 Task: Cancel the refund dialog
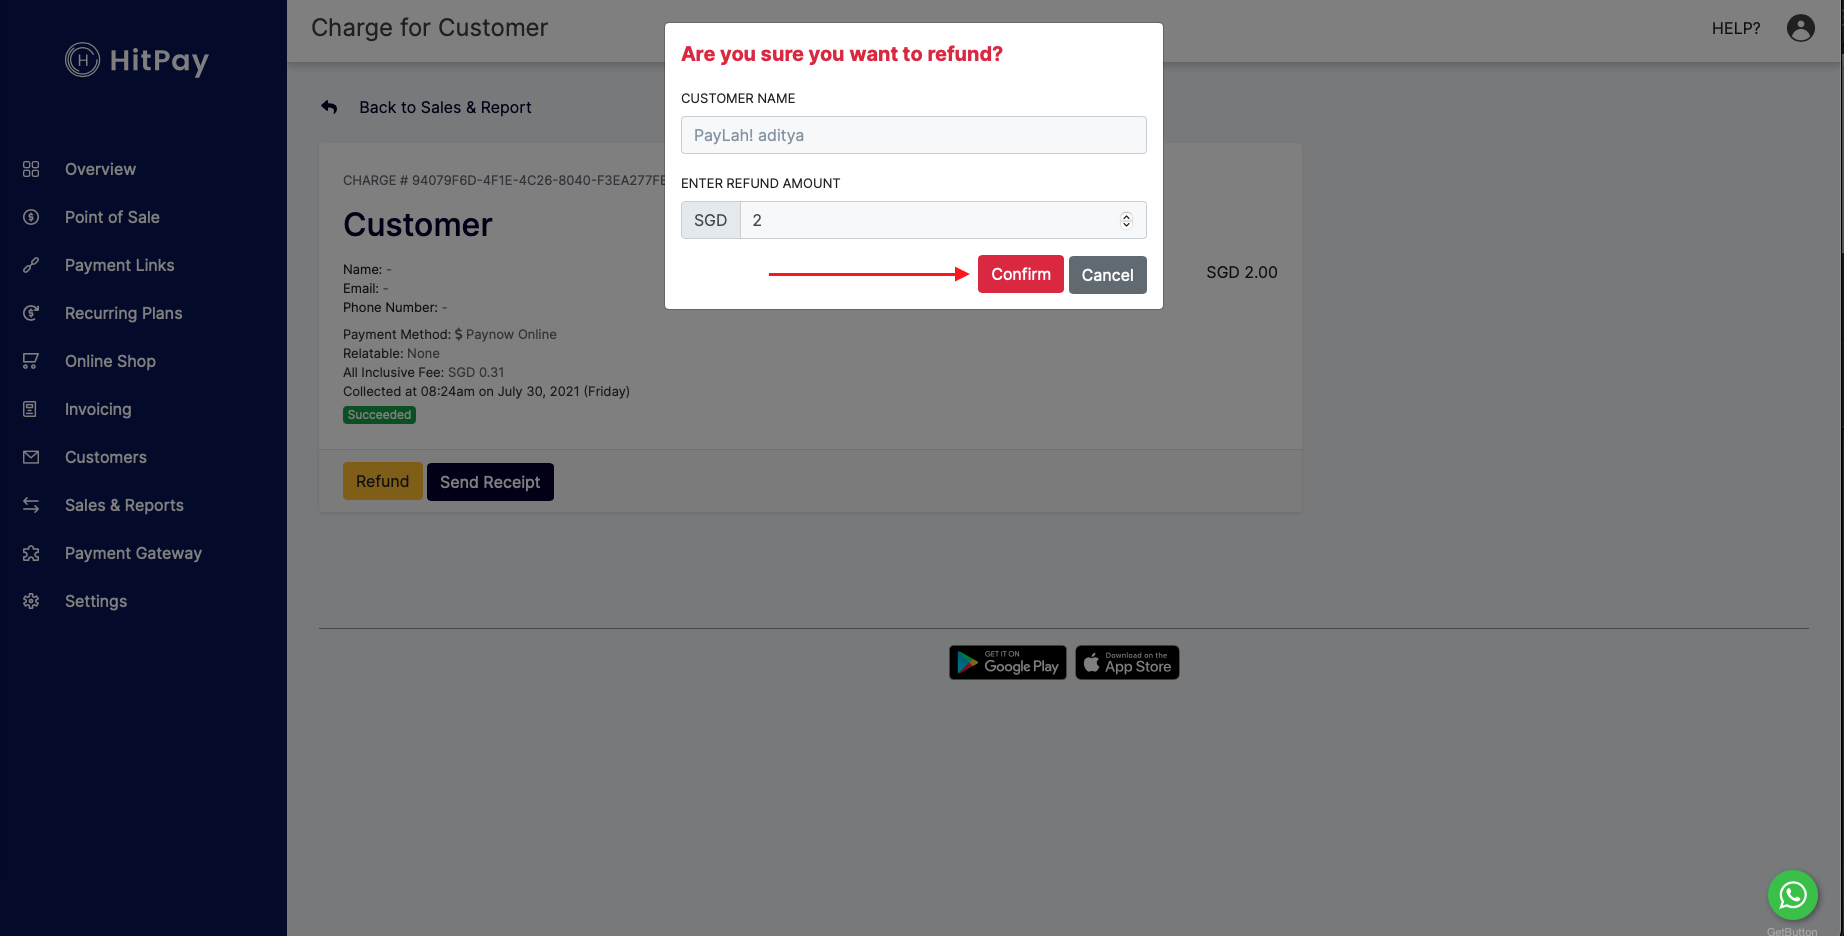[1107, 275]
